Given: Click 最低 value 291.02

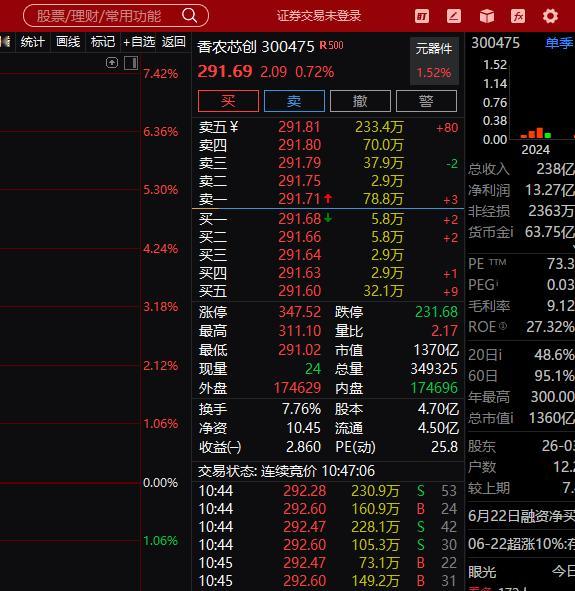Looking at the screenshot, I should (x=300, y=350).
